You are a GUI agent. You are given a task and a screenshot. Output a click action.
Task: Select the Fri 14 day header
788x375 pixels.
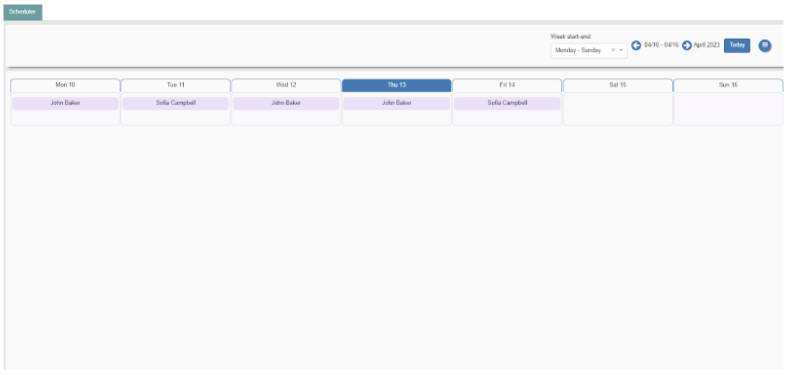pyautogui.click(x=507, y=85)
